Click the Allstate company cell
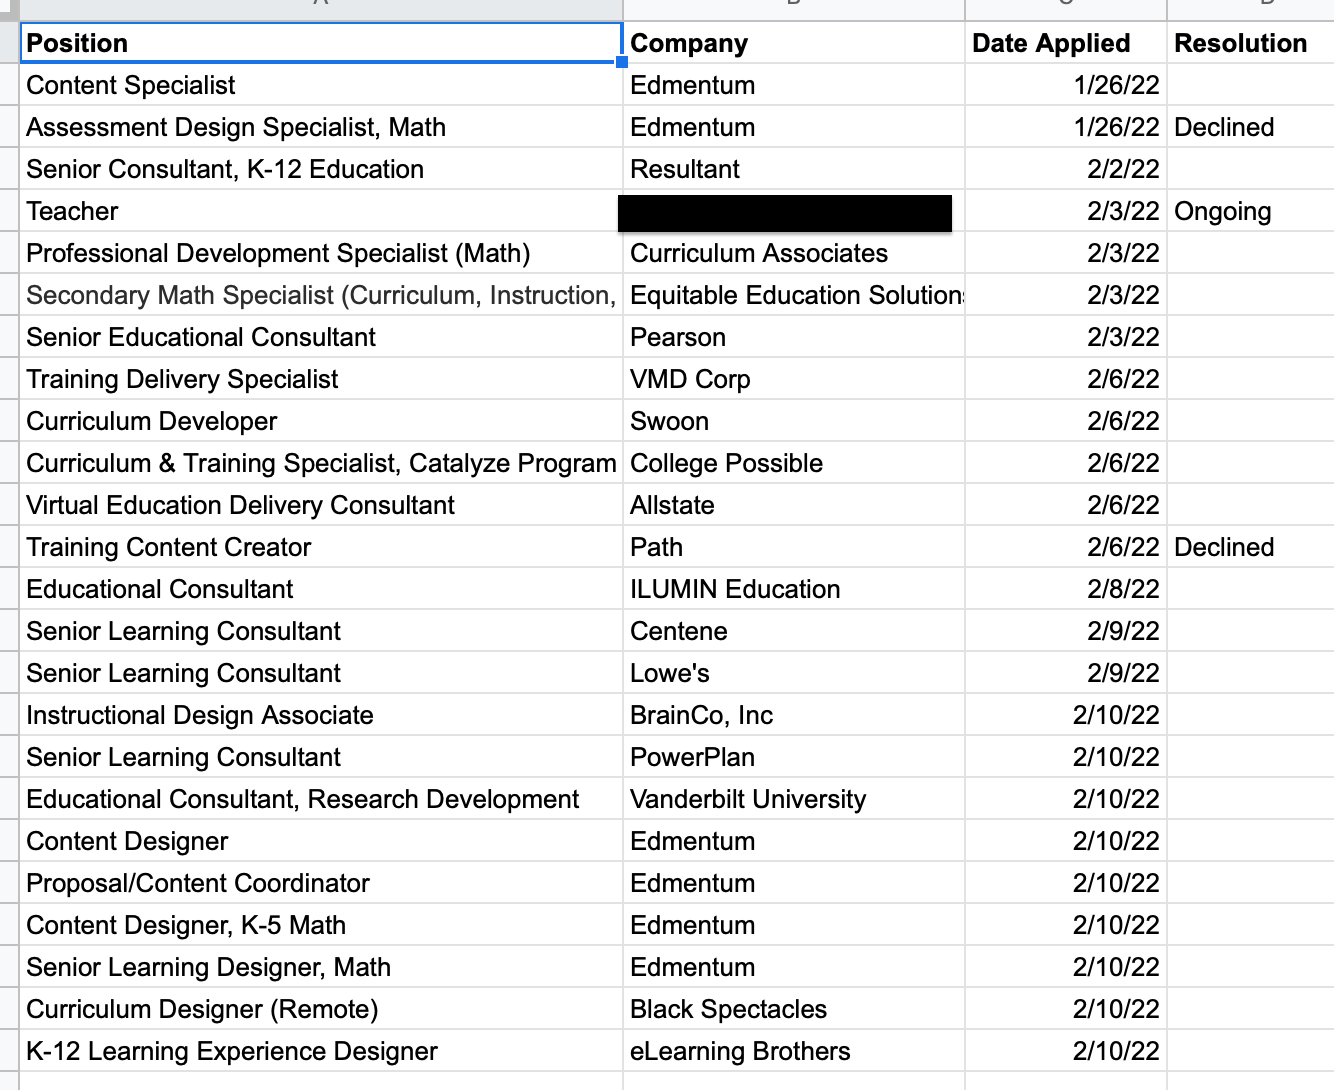 coord(793,505)
